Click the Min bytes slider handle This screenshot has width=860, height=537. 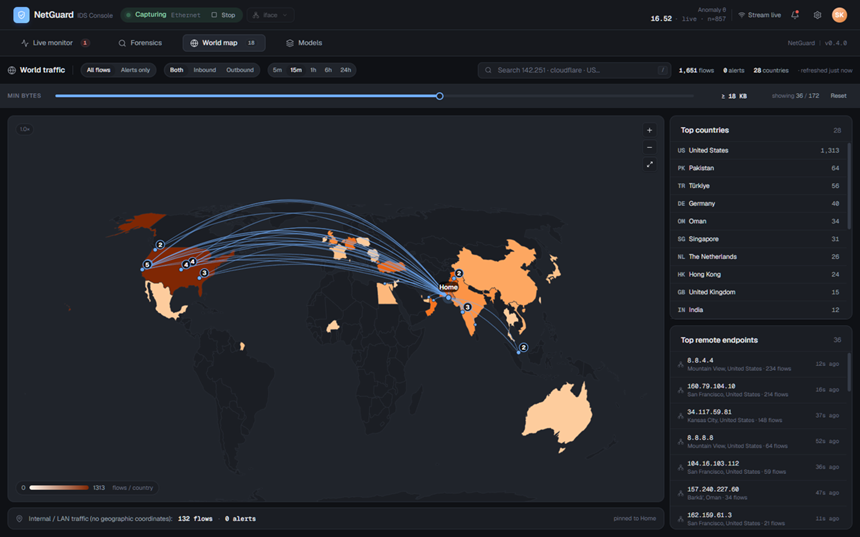coord(439,96)
